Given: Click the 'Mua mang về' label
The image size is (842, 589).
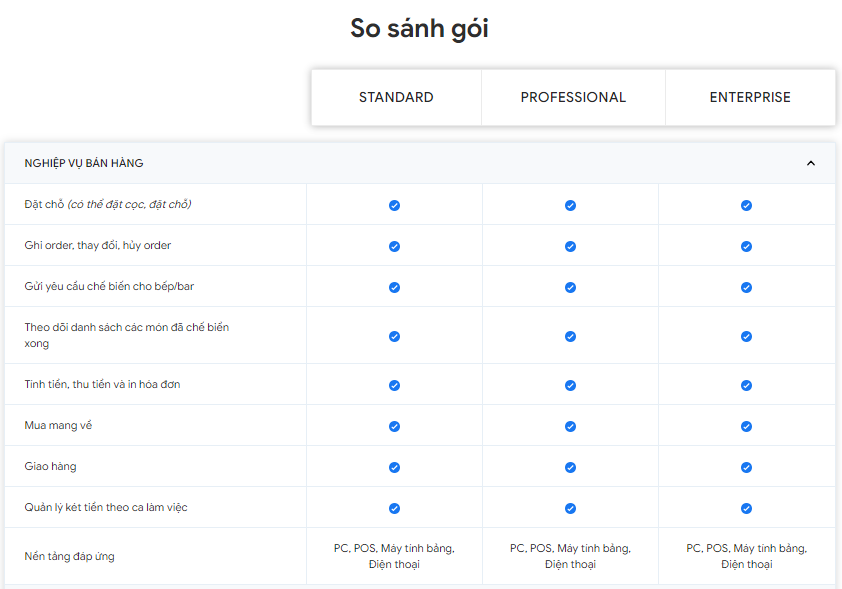Looking at the screenshot, I should 58,425.
